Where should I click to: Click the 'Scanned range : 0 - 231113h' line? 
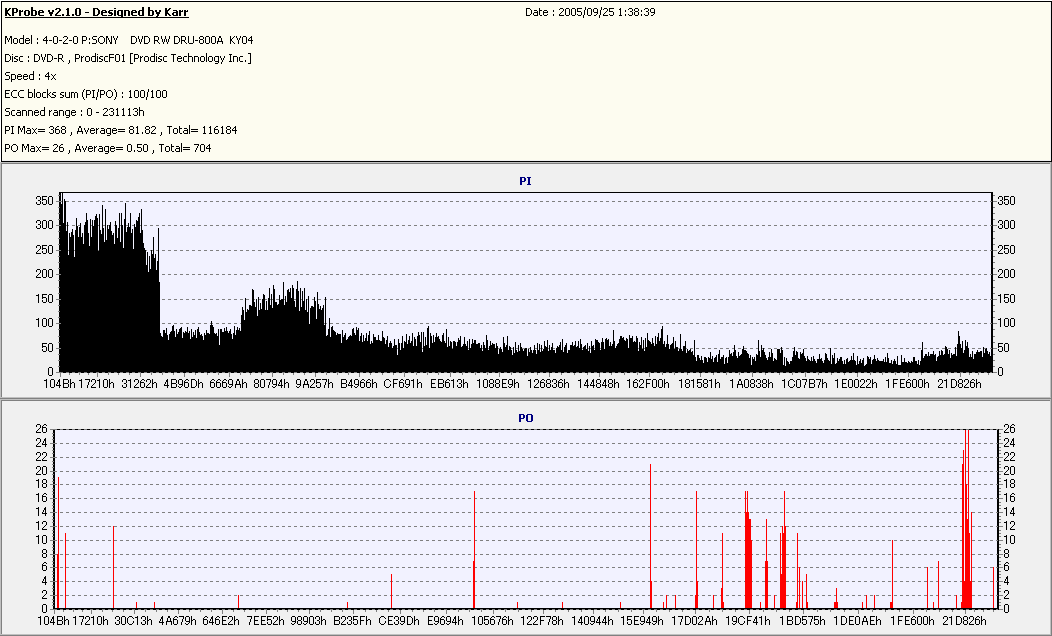(74, 112)
